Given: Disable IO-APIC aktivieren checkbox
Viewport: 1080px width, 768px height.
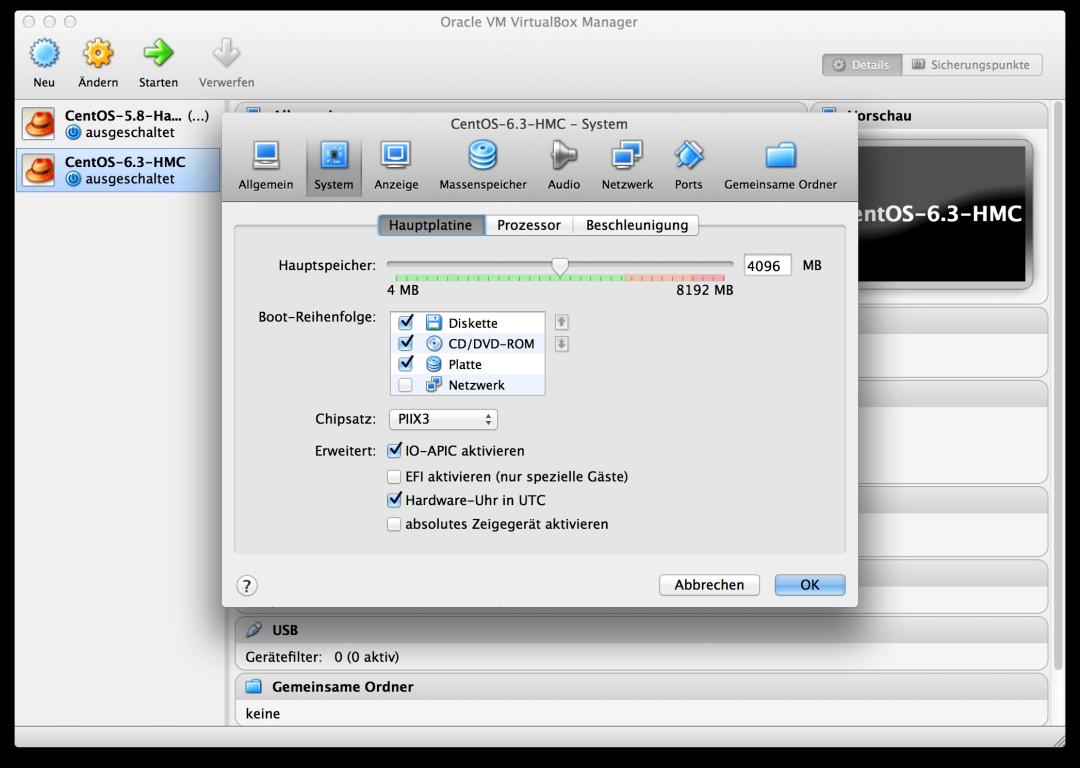Looking at the screenshot, I should click(394, 451).
